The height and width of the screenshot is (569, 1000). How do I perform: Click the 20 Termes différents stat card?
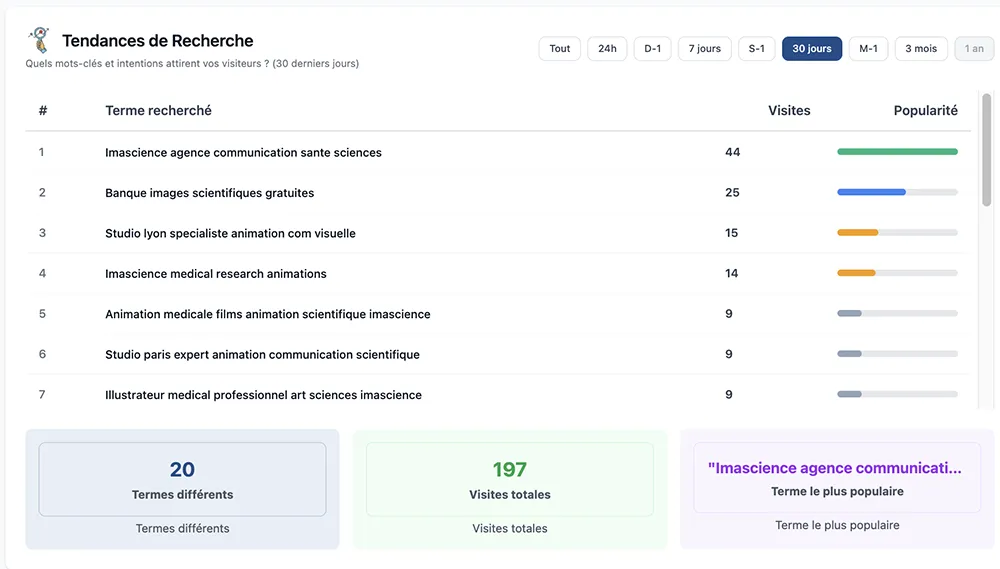point(182,489)
